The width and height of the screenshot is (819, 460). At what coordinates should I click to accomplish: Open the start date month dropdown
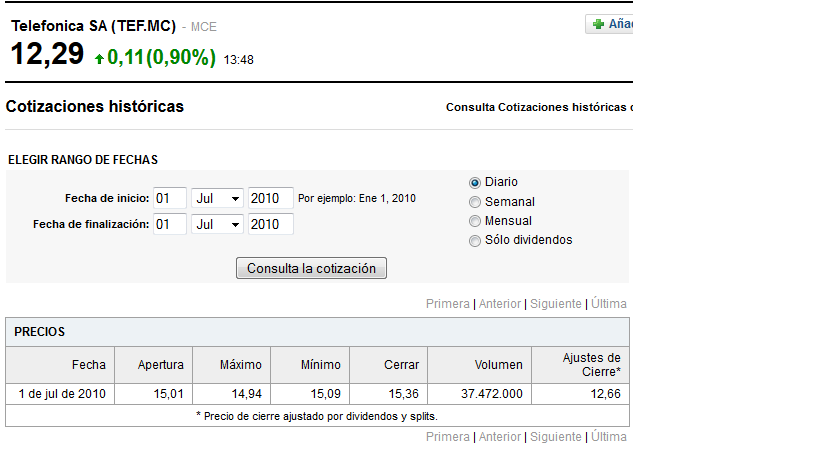click(217, 198)
